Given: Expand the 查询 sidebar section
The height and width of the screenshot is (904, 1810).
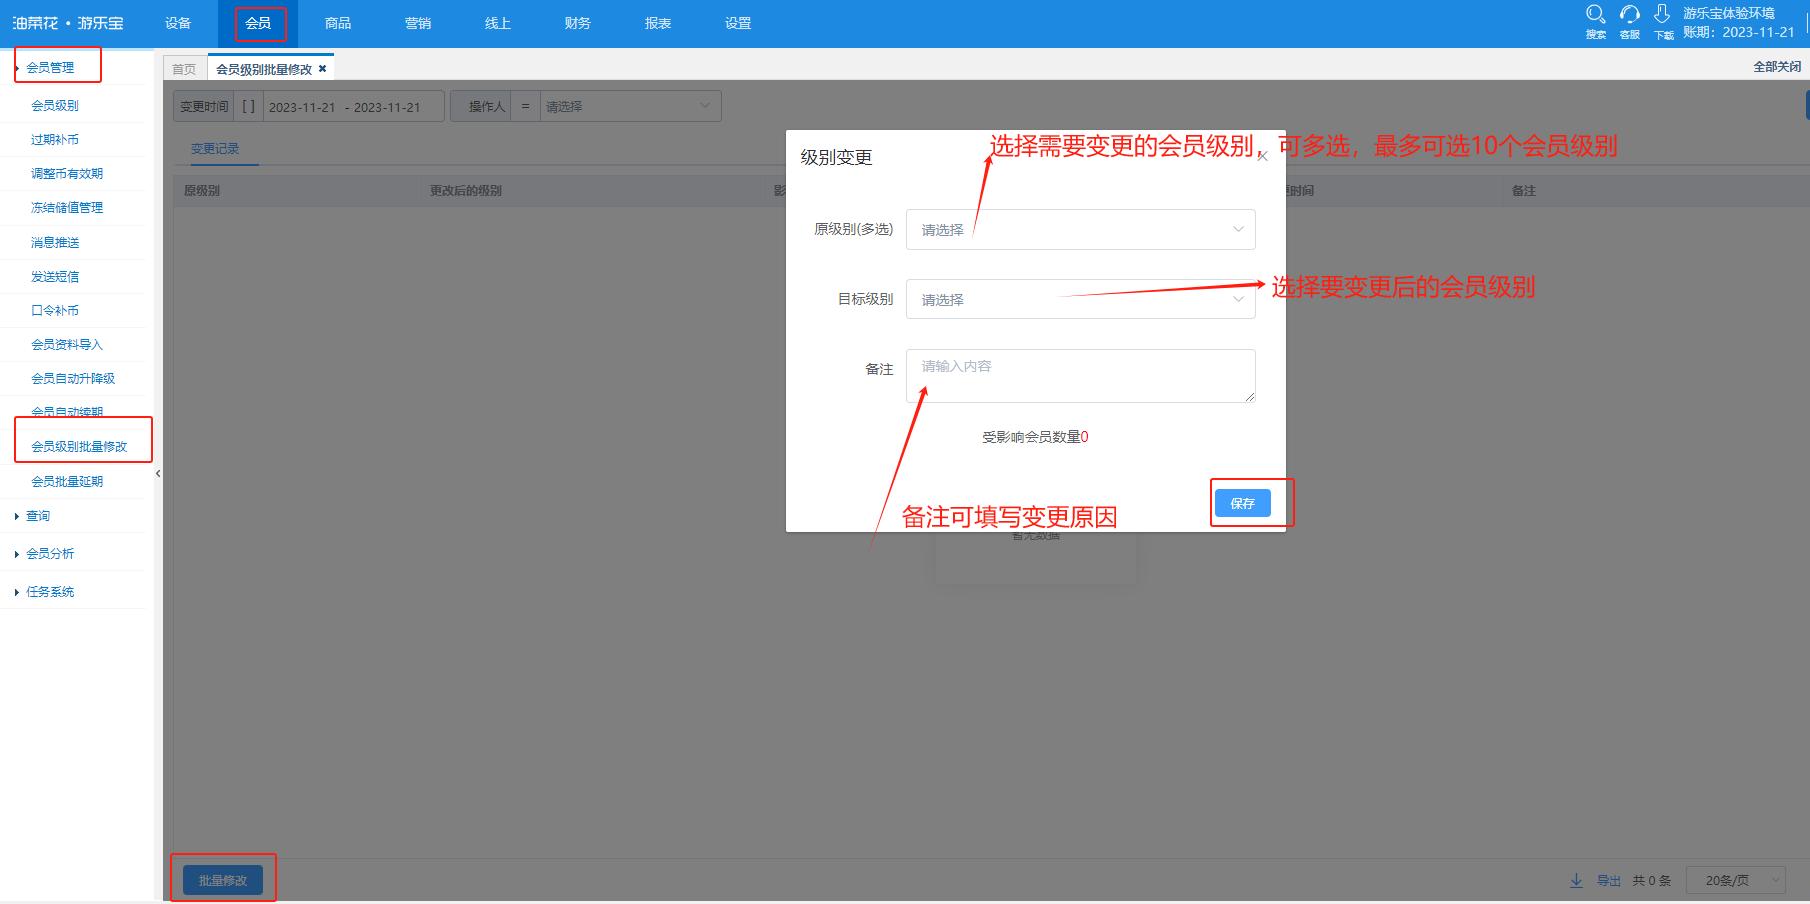Looking at the screenshot, I should coord(38,516).
